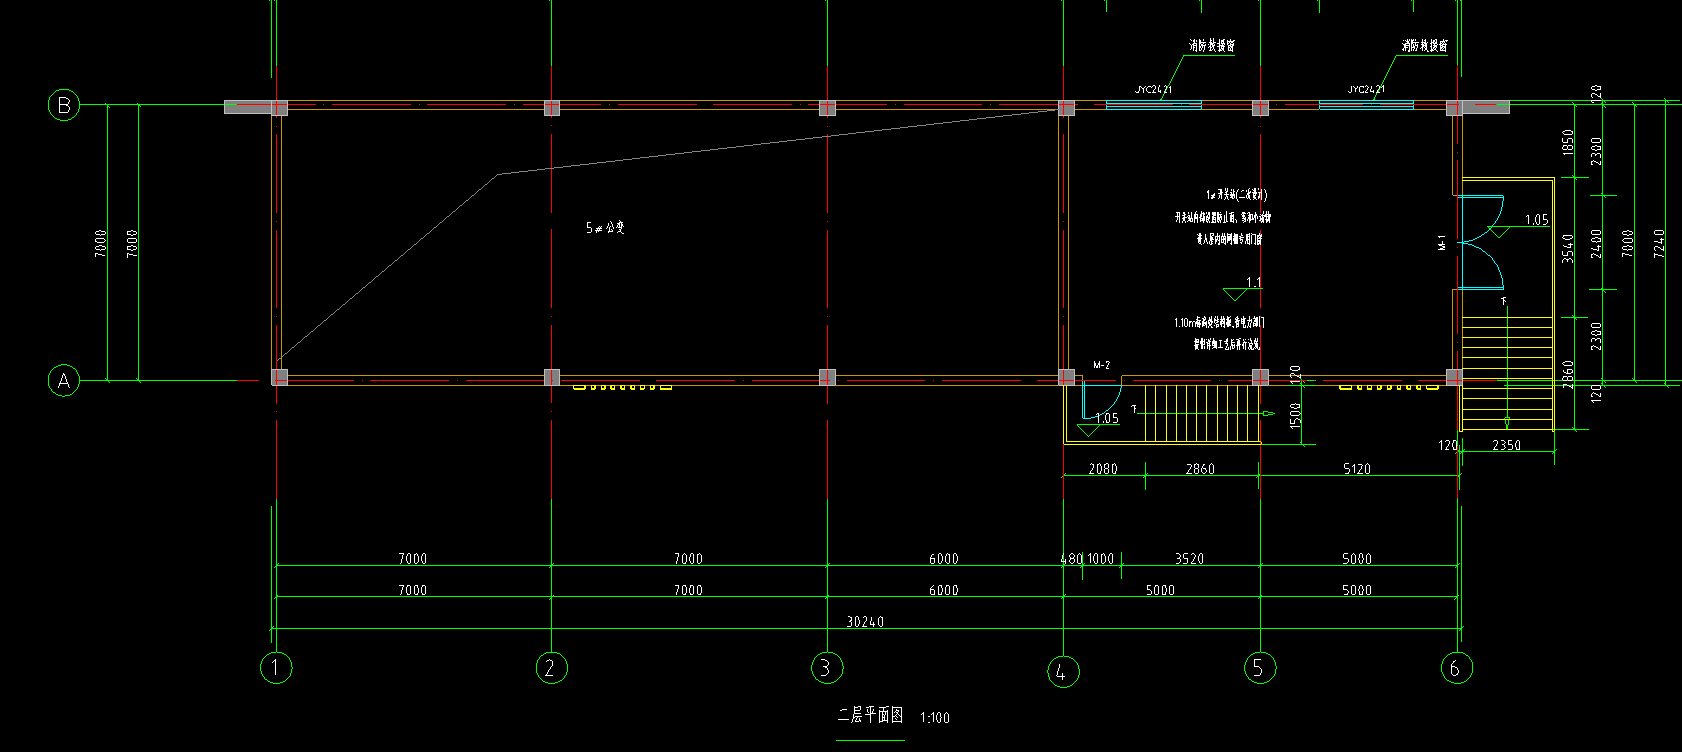The image size is (1682, 752).
Task: Select the room label 5#公变
Action: tap(605, 228)
